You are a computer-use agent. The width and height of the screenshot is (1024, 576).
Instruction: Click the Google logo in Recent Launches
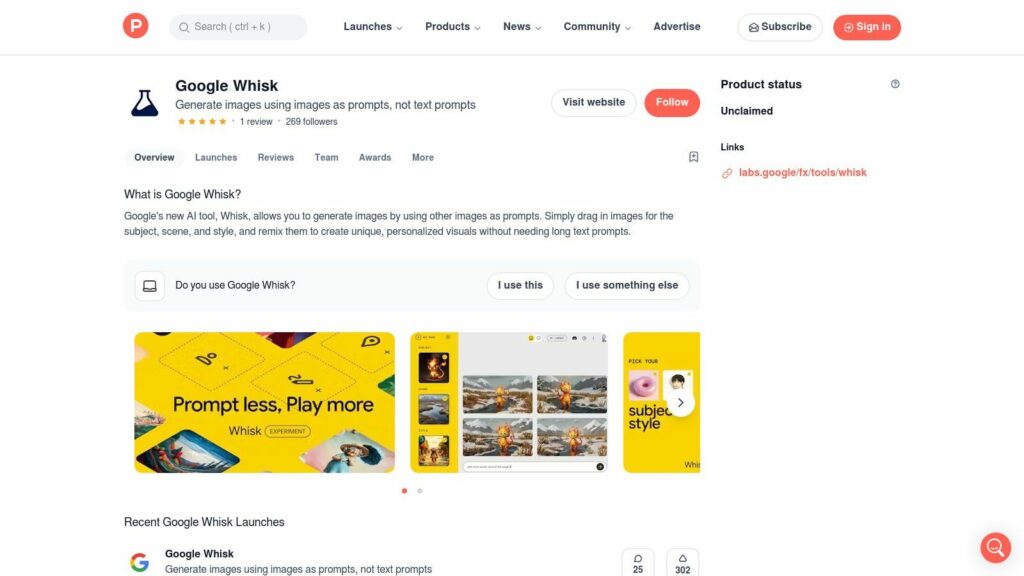click(139, 562)
